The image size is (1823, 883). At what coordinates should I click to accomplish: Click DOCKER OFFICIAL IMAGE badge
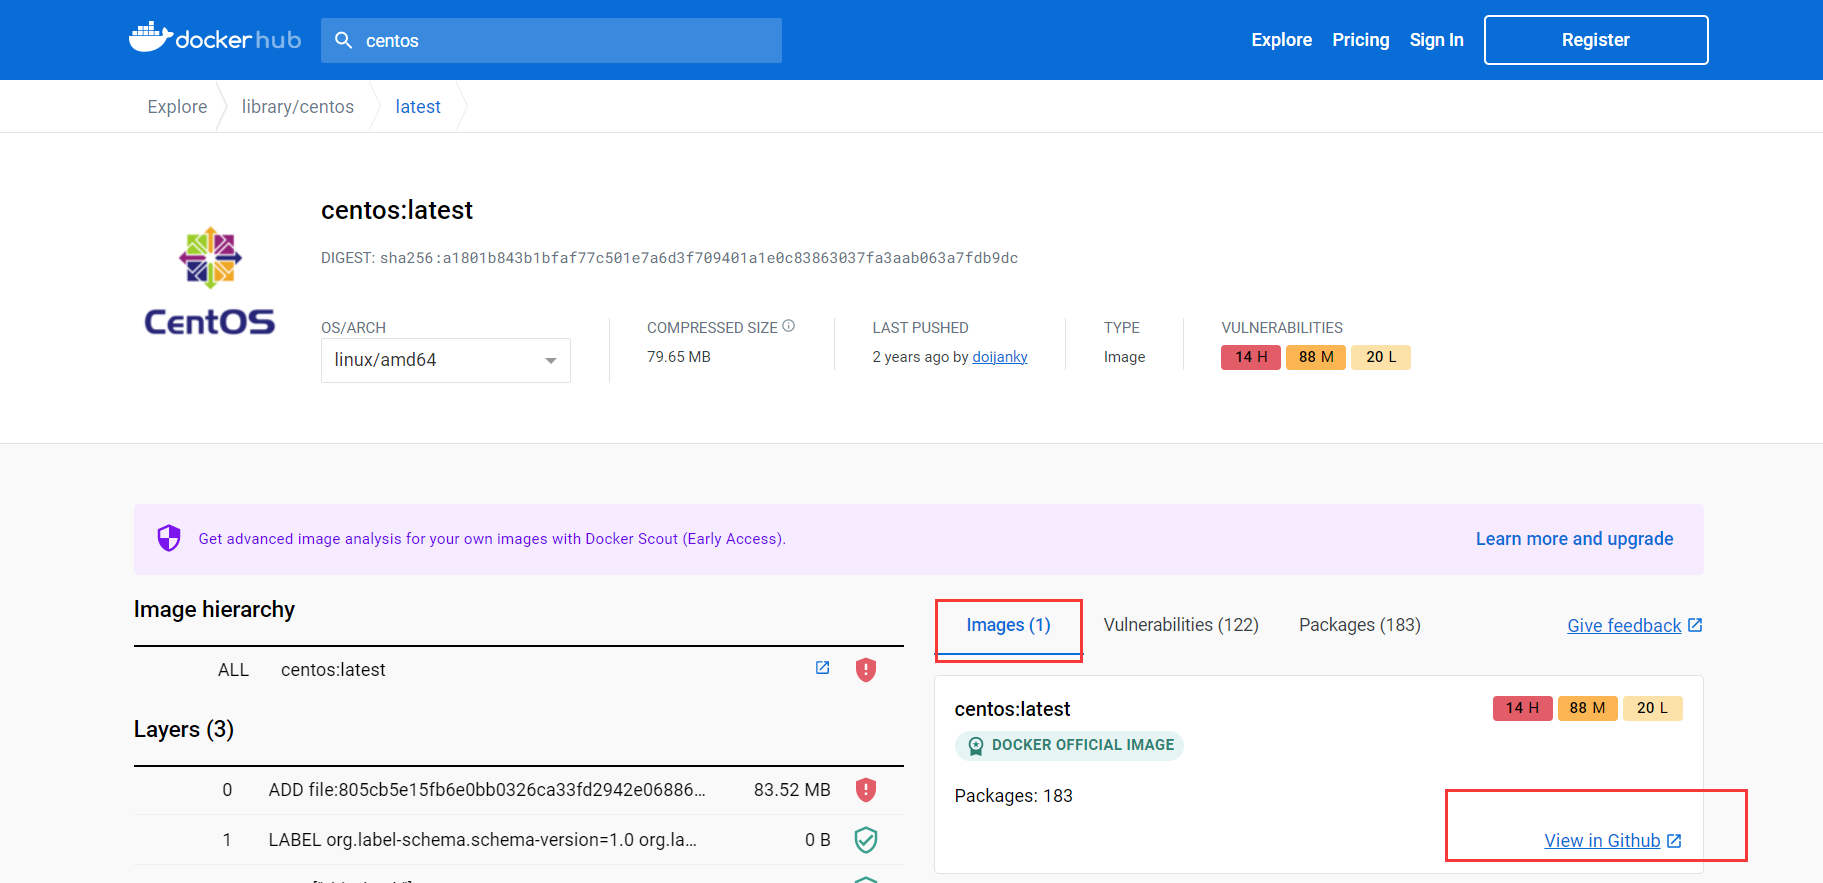click(1069, 746)
